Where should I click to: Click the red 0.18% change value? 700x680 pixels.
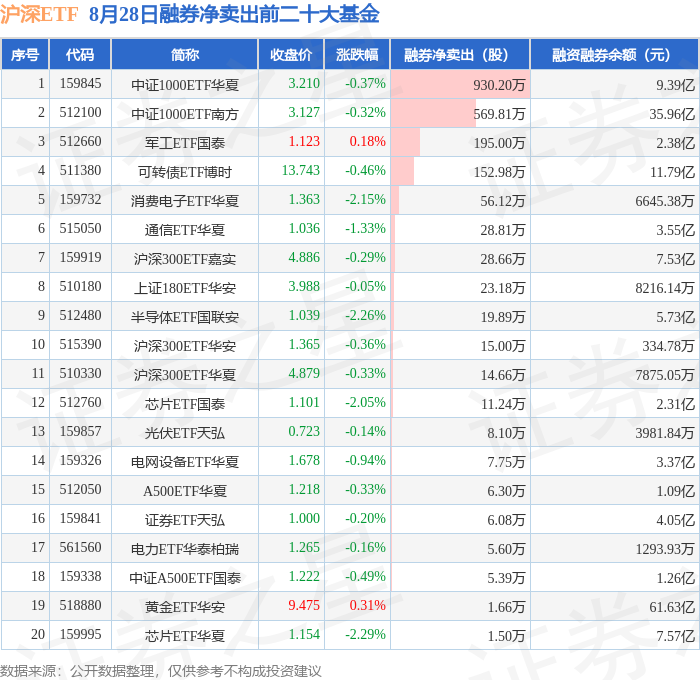[x=367, y=142]
